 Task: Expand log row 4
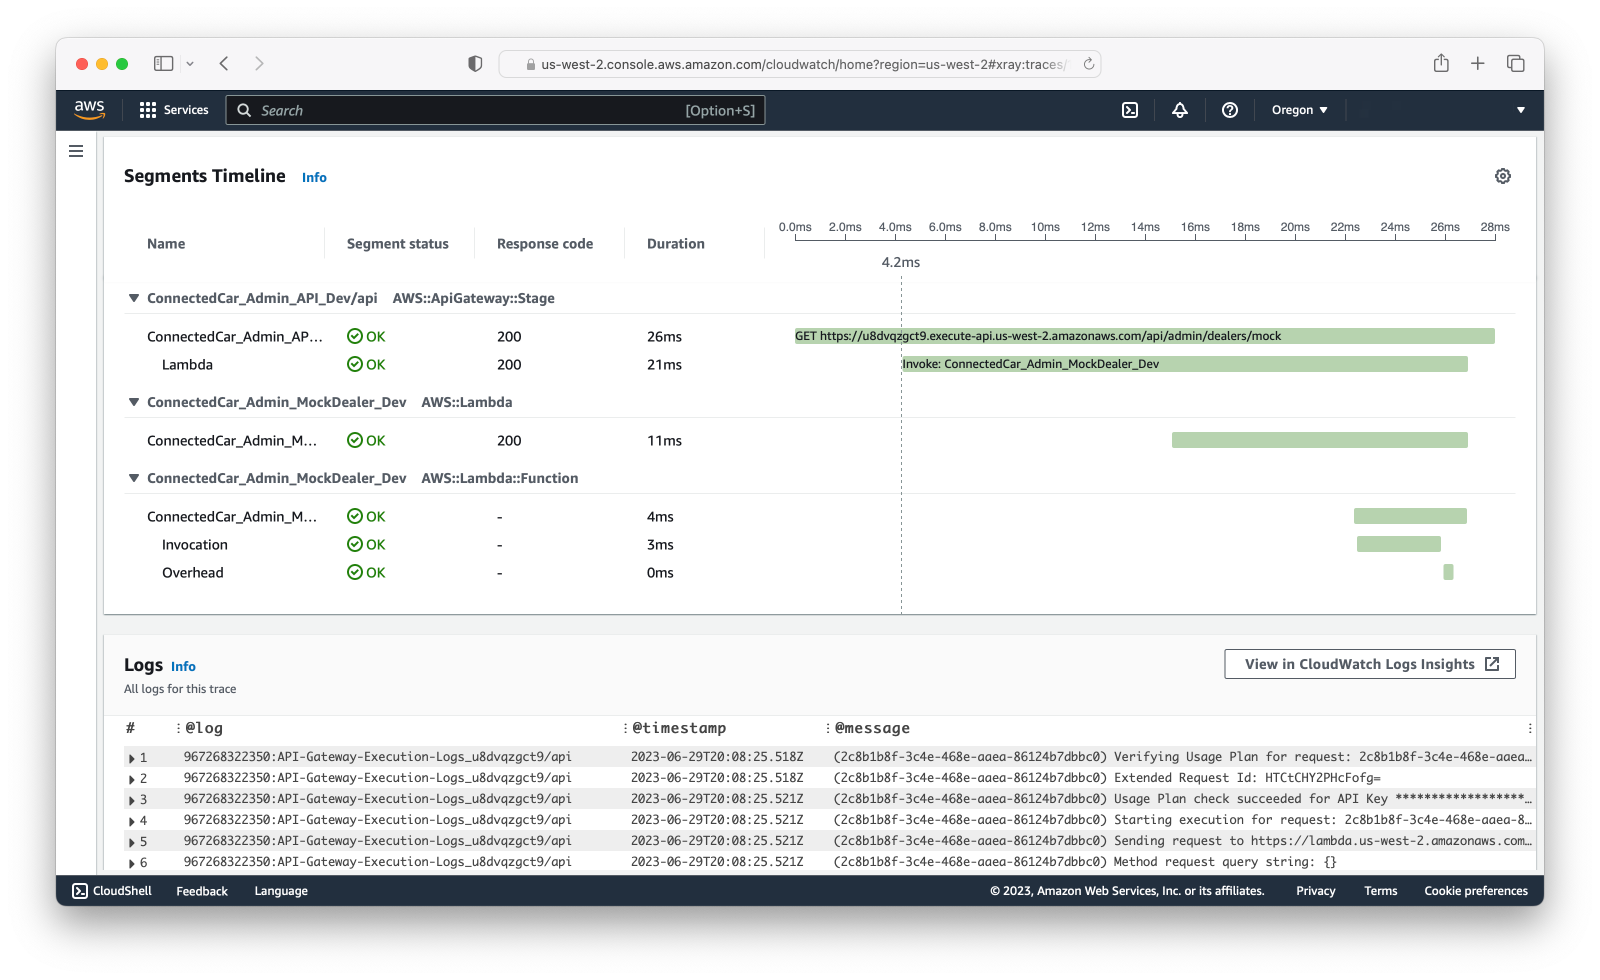click(x=132, y=821)
